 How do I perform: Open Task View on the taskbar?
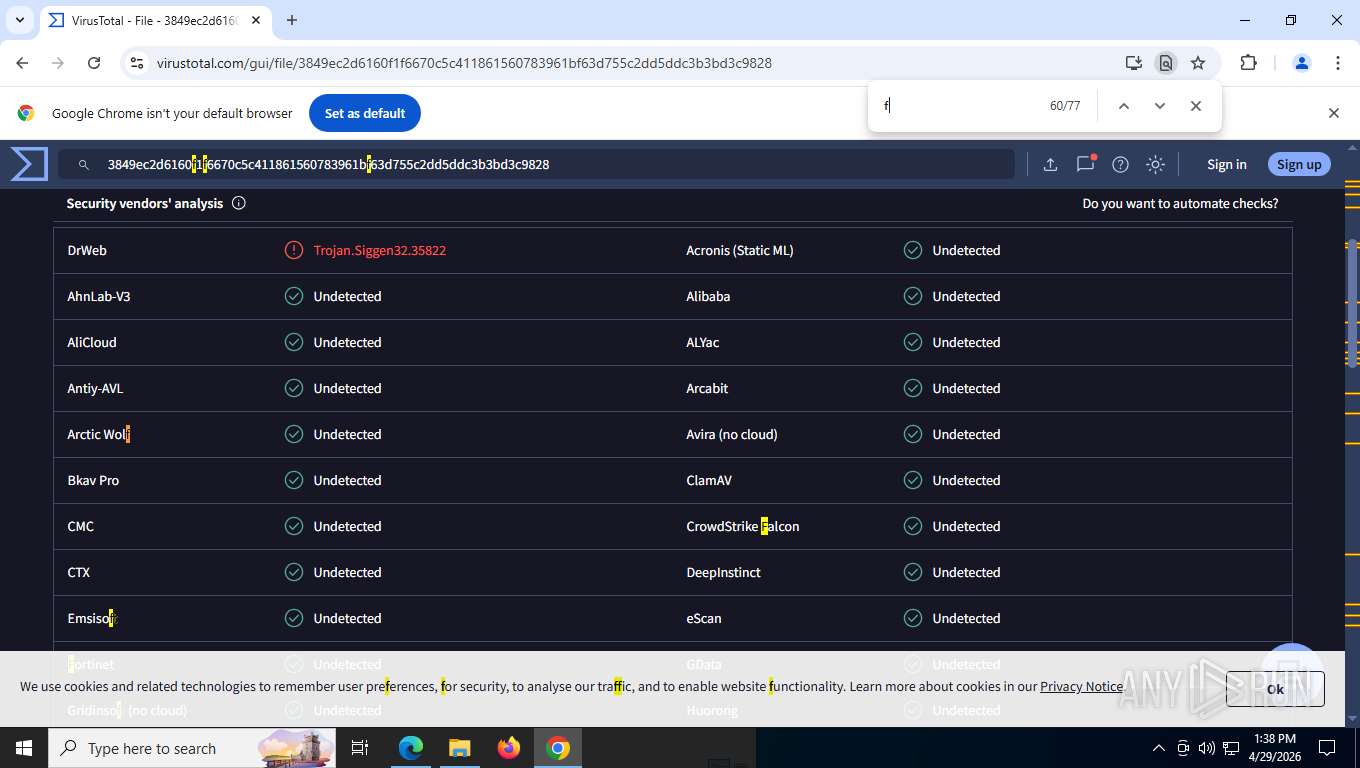[361, 748]
